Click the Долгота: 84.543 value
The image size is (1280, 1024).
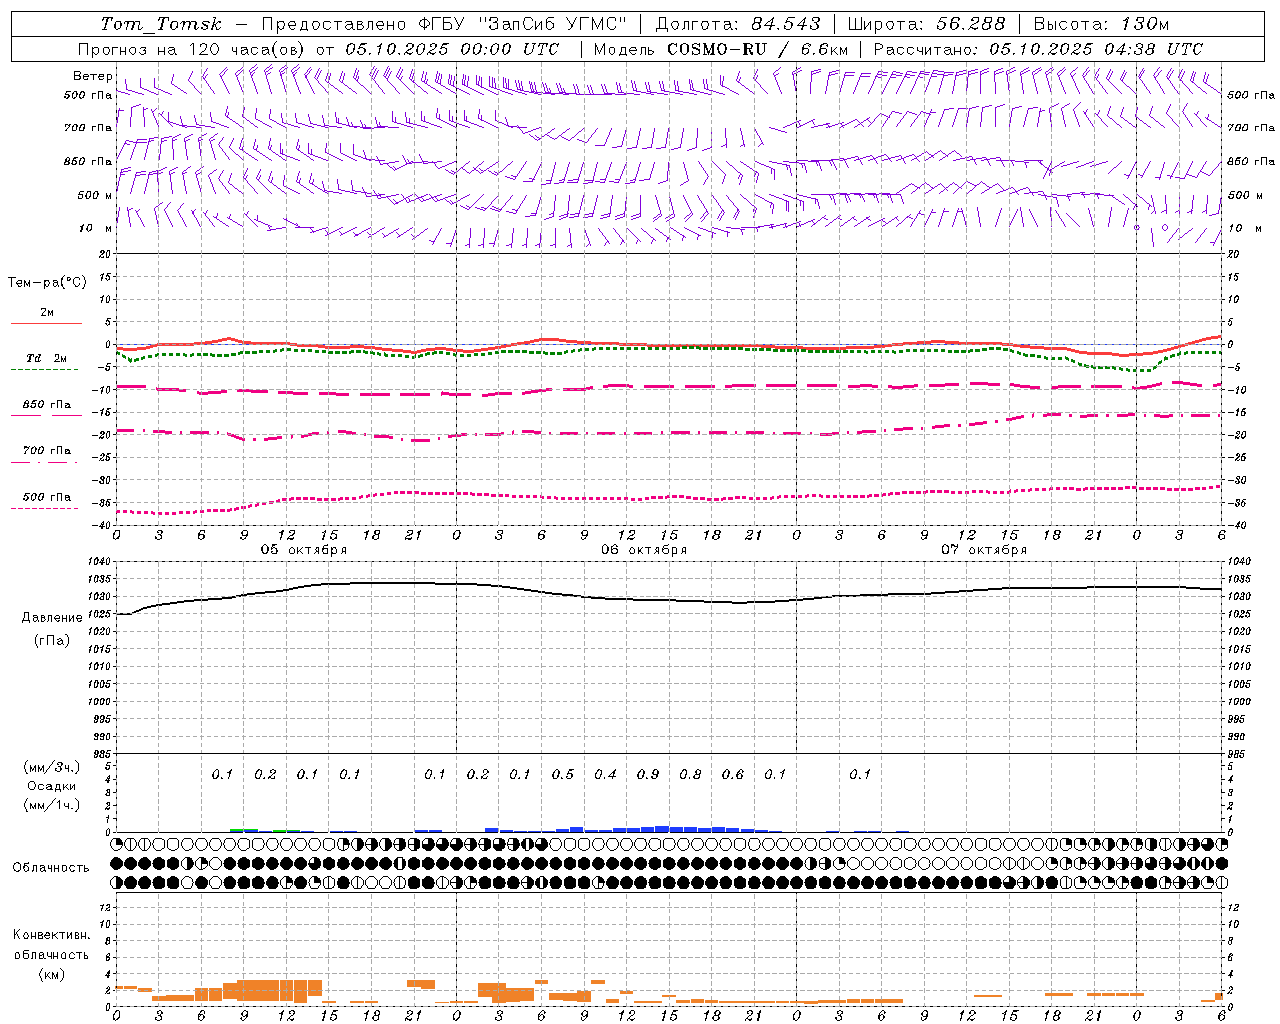coord(738,24)
